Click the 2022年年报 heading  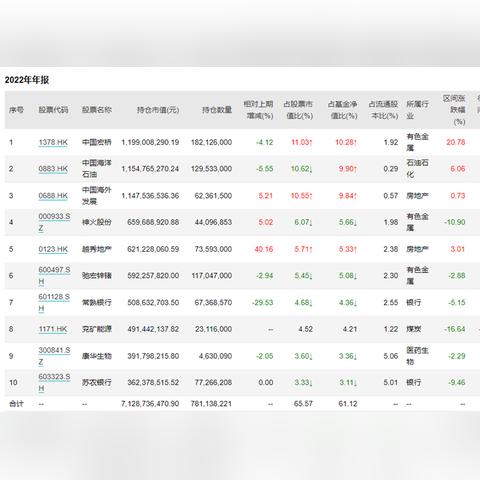pyautogui.click(x=27, y=80)
